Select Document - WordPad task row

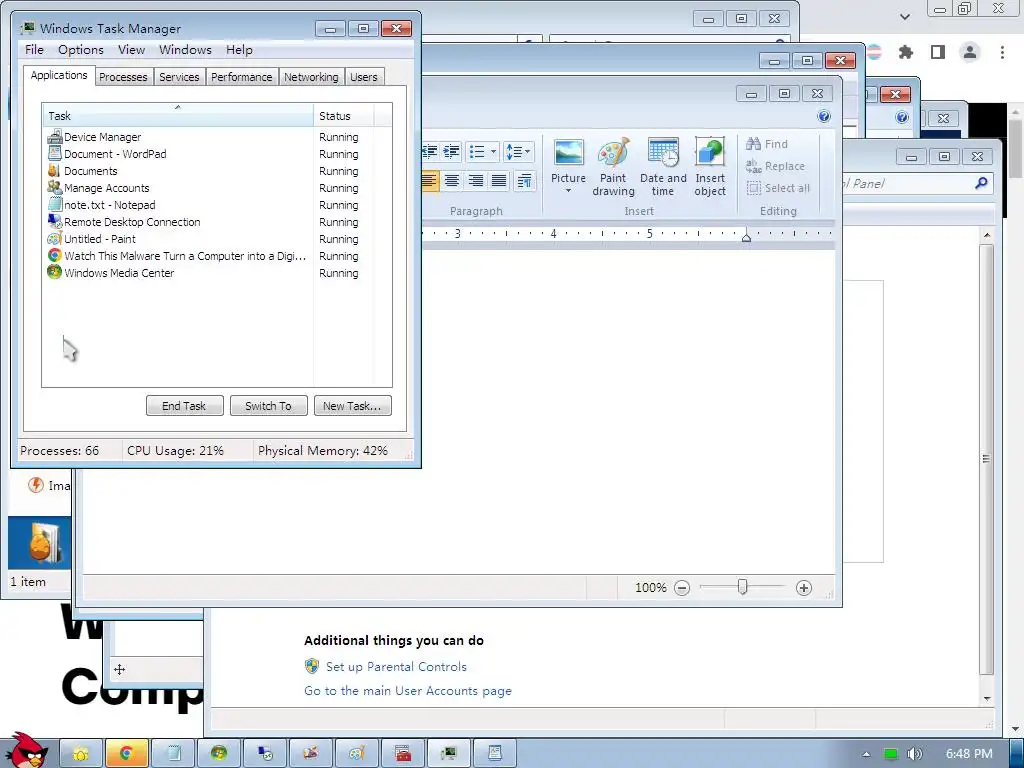[x=217, y=154]
